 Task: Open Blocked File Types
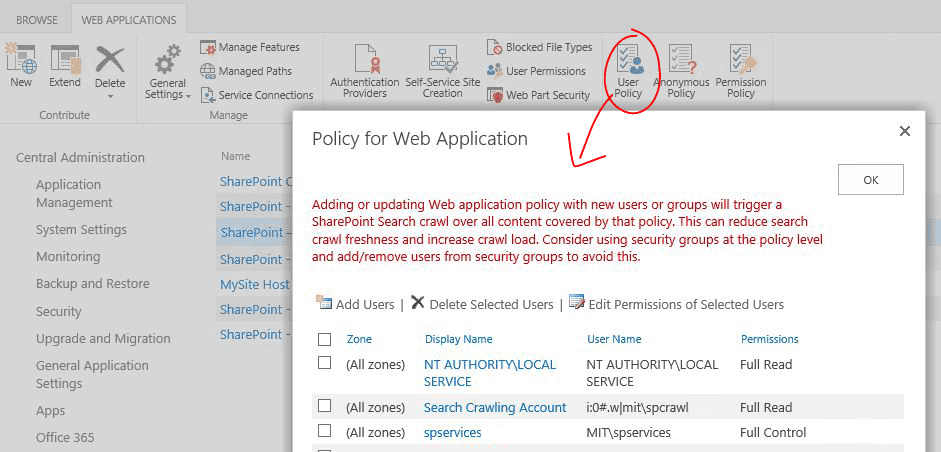click(540, 47)
